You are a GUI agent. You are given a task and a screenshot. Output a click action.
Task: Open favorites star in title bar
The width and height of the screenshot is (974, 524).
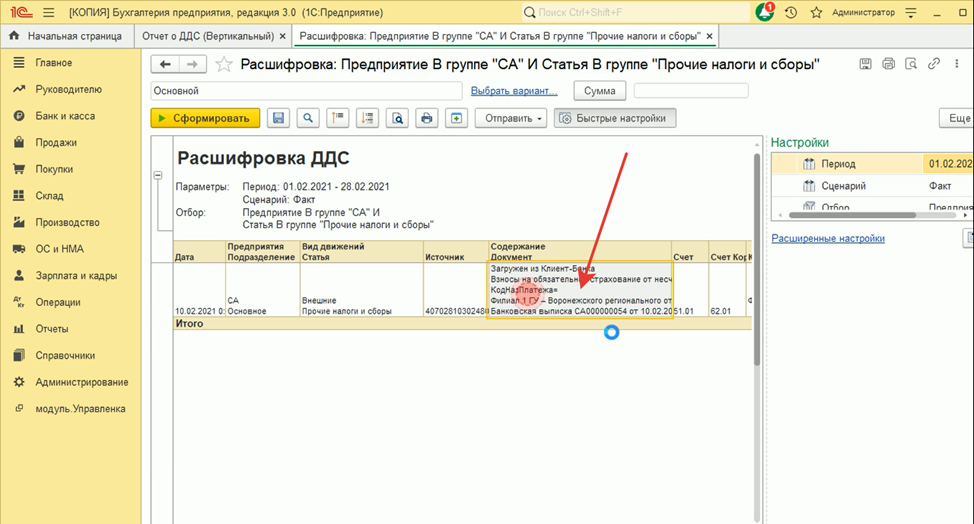[x=816, y=12]
